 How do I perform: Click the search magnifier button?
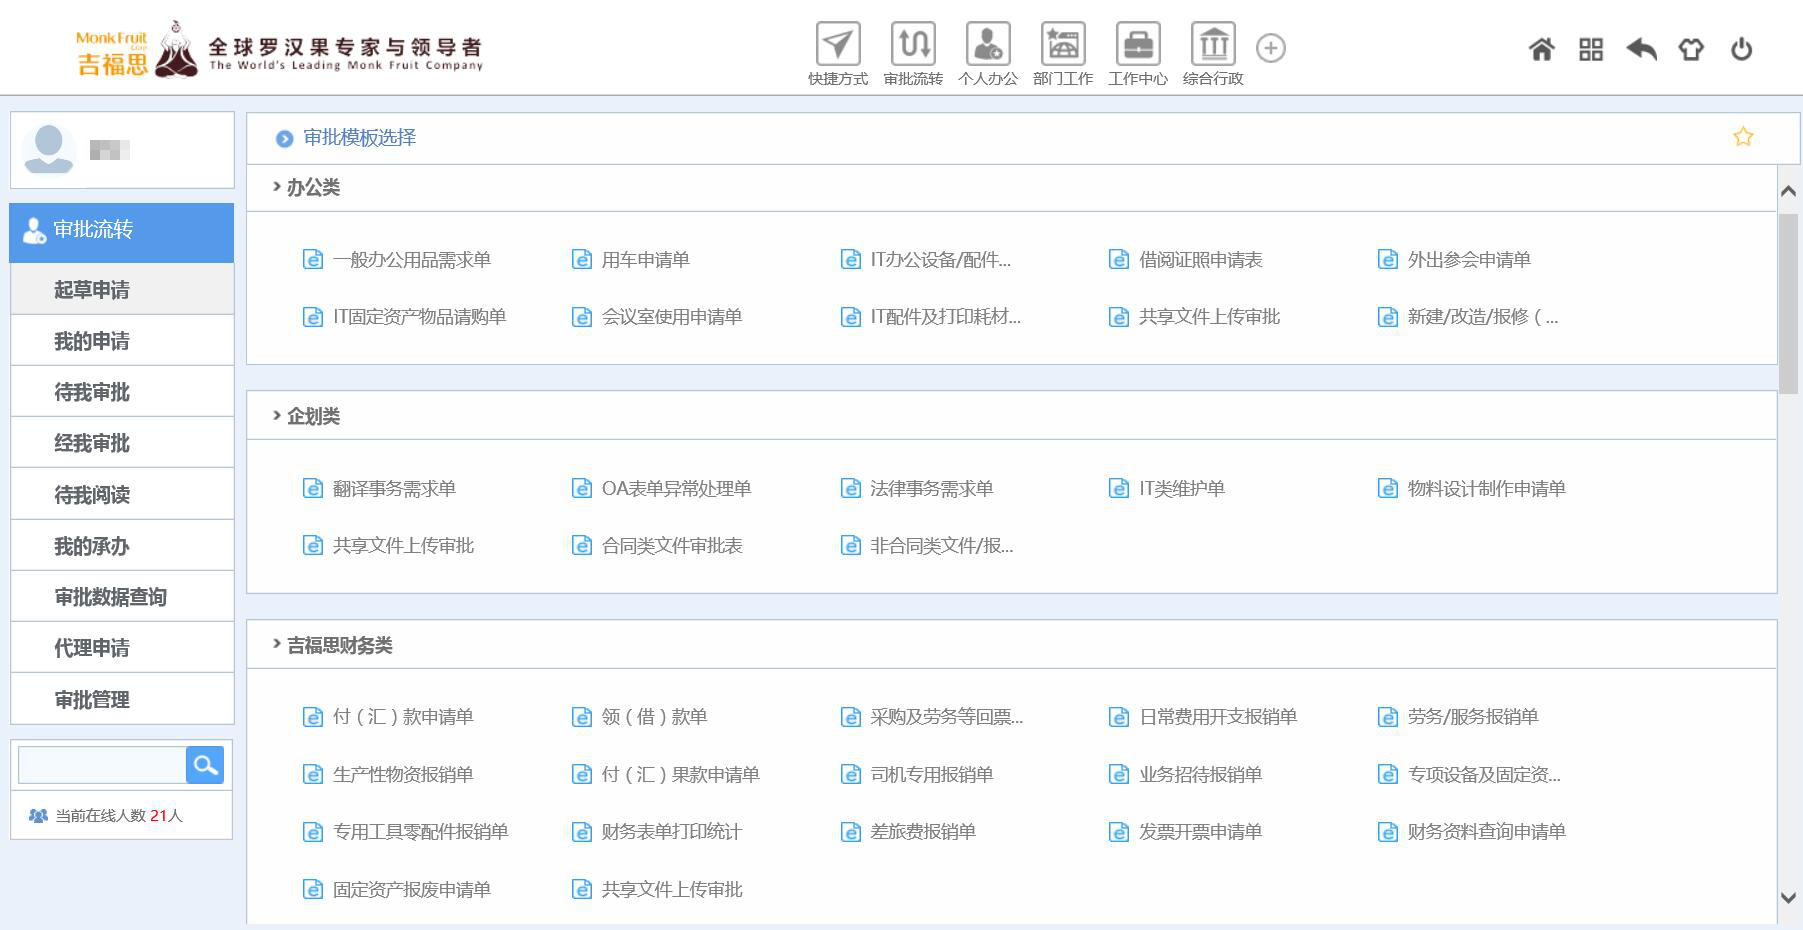pyautogui.click(x=205, y=765)
